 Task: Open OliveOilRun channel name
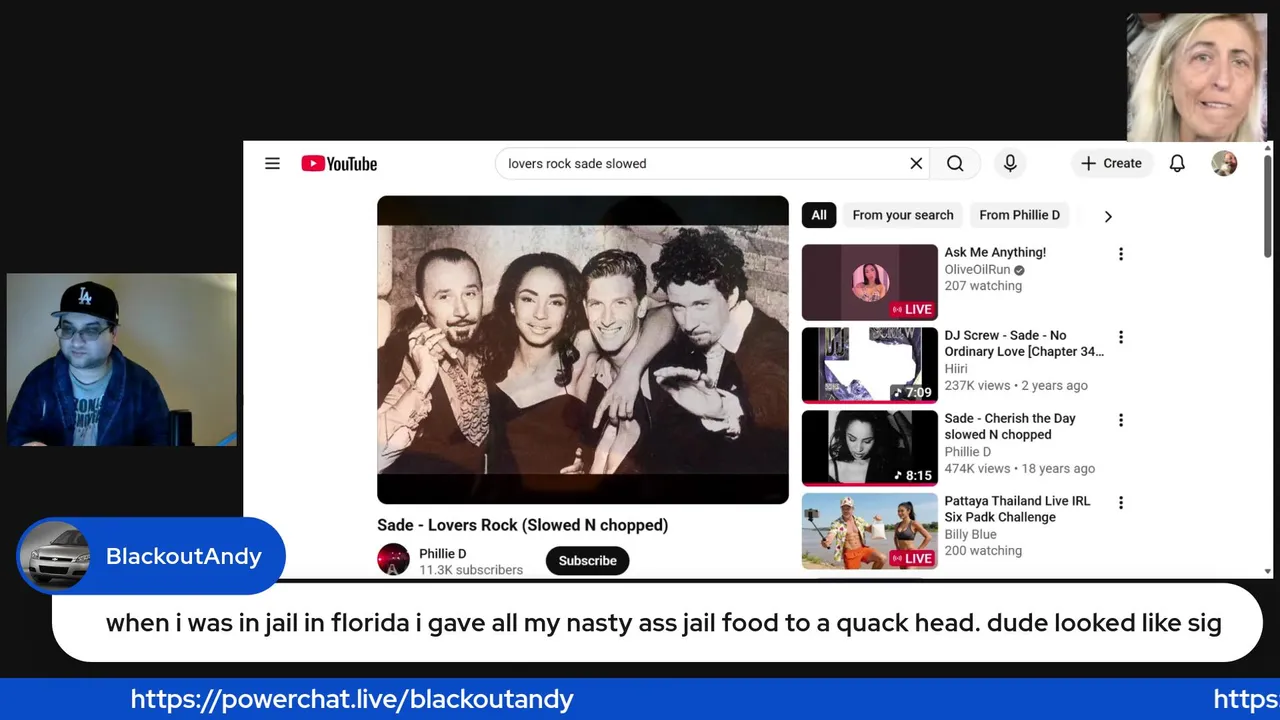click(977, 270)
